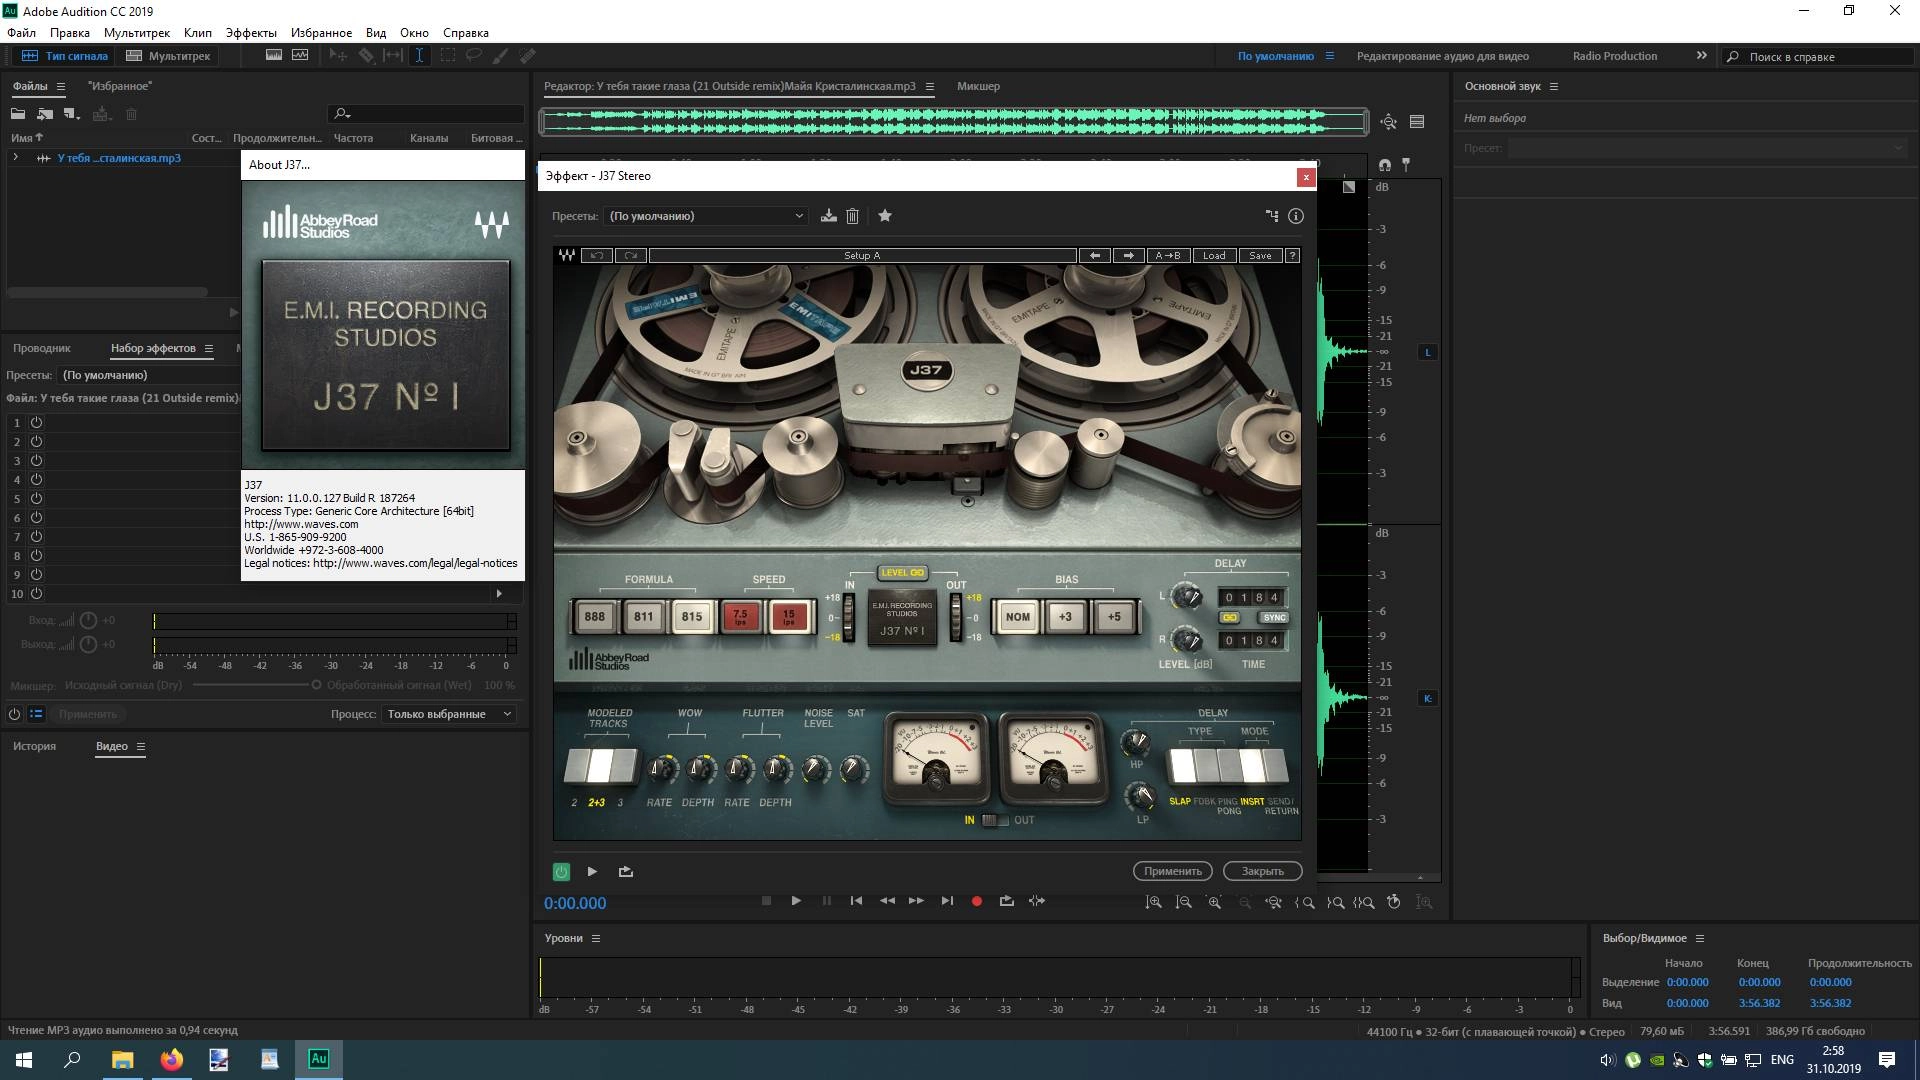Fast forward in the main transport
1920x1080 pixels.
click(916, 901)
